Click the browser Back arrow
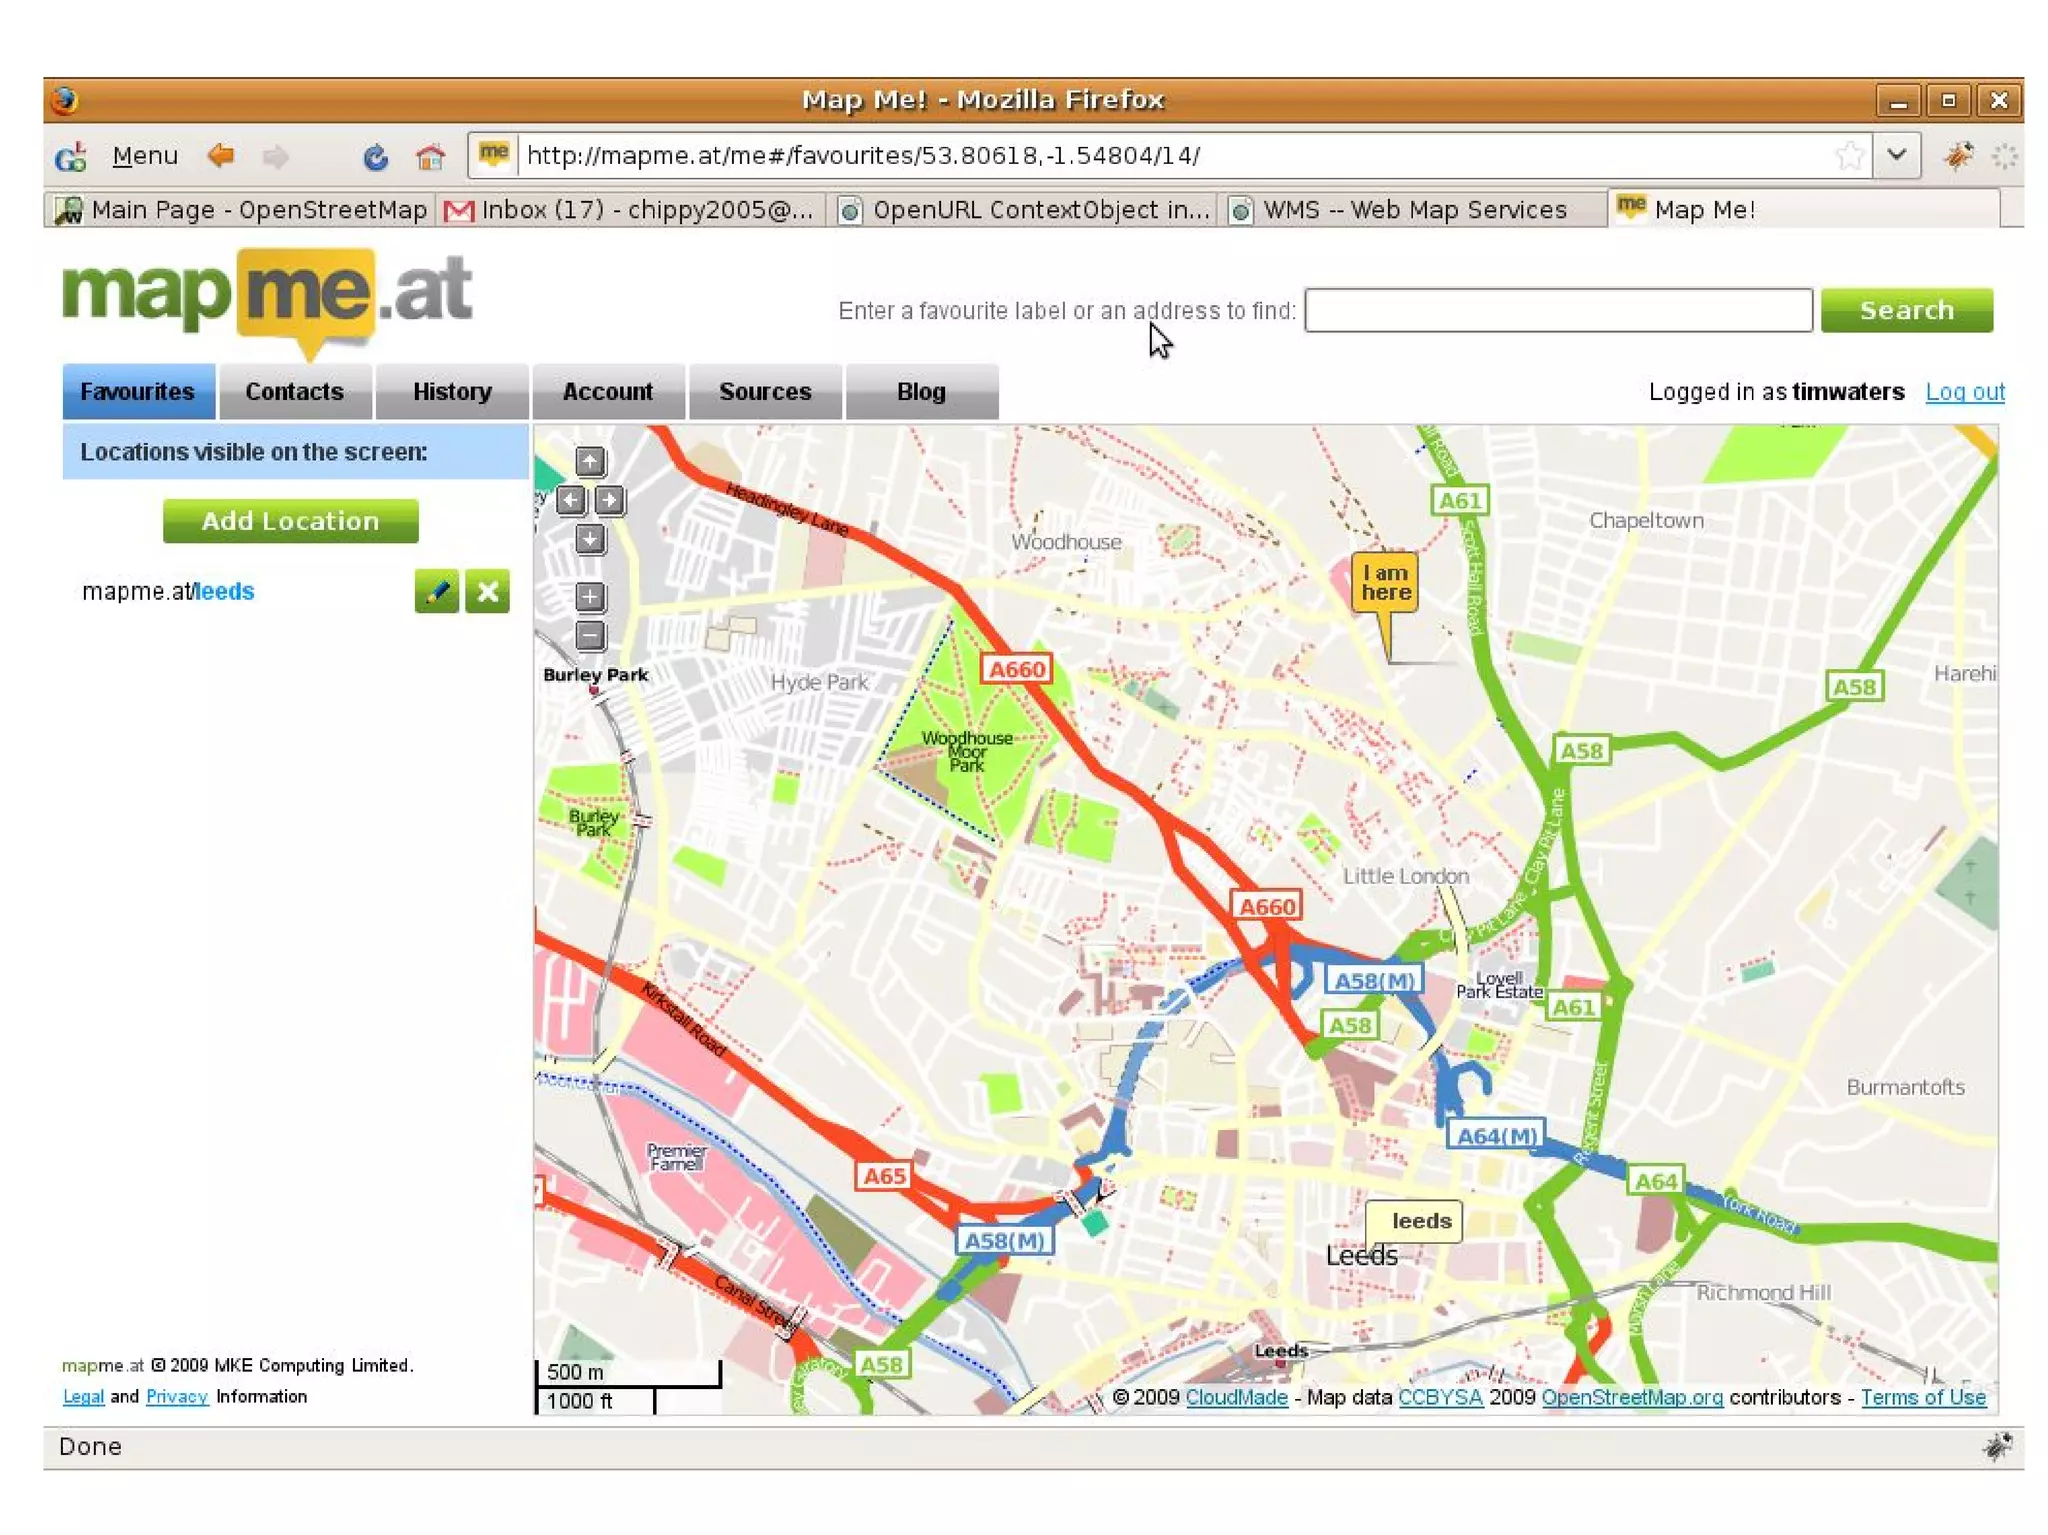This screenshot has height=1535, width=2048. click(x=221, y=156)
